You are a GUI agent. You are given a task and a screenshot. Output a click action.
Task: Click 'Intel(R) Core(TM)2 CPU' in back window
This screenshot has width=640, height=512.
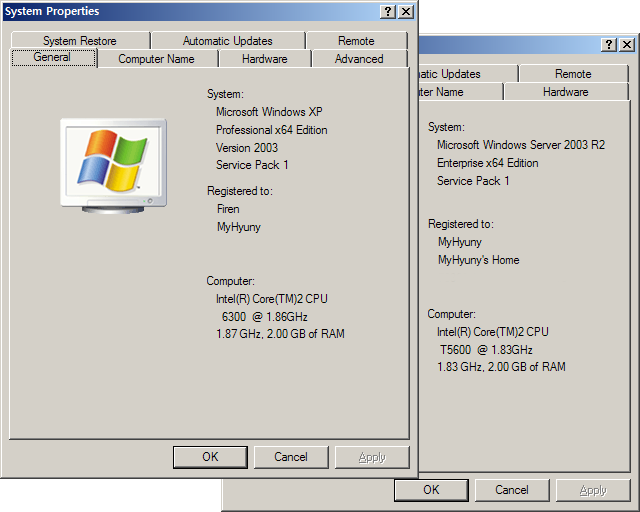493,332
